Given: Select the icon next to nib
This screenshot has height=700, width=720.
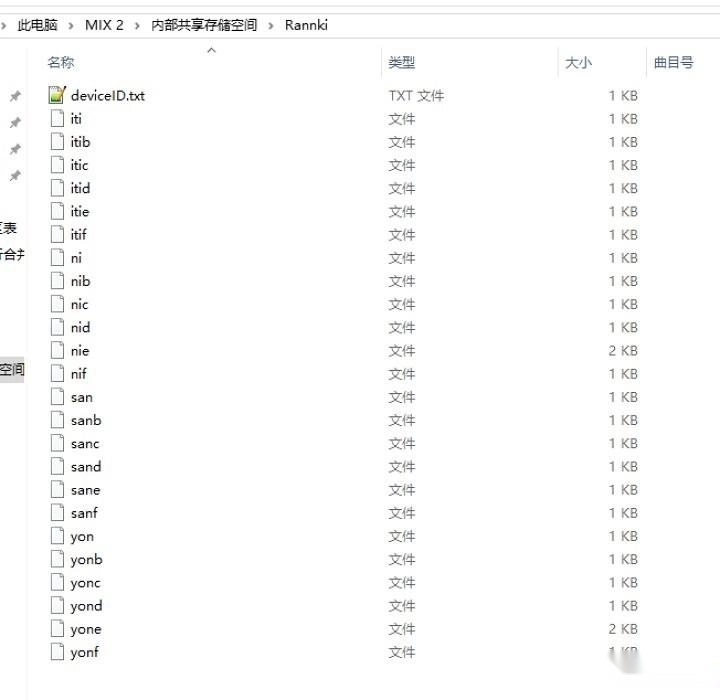Looking at the screenshot, I should point(56,281).
